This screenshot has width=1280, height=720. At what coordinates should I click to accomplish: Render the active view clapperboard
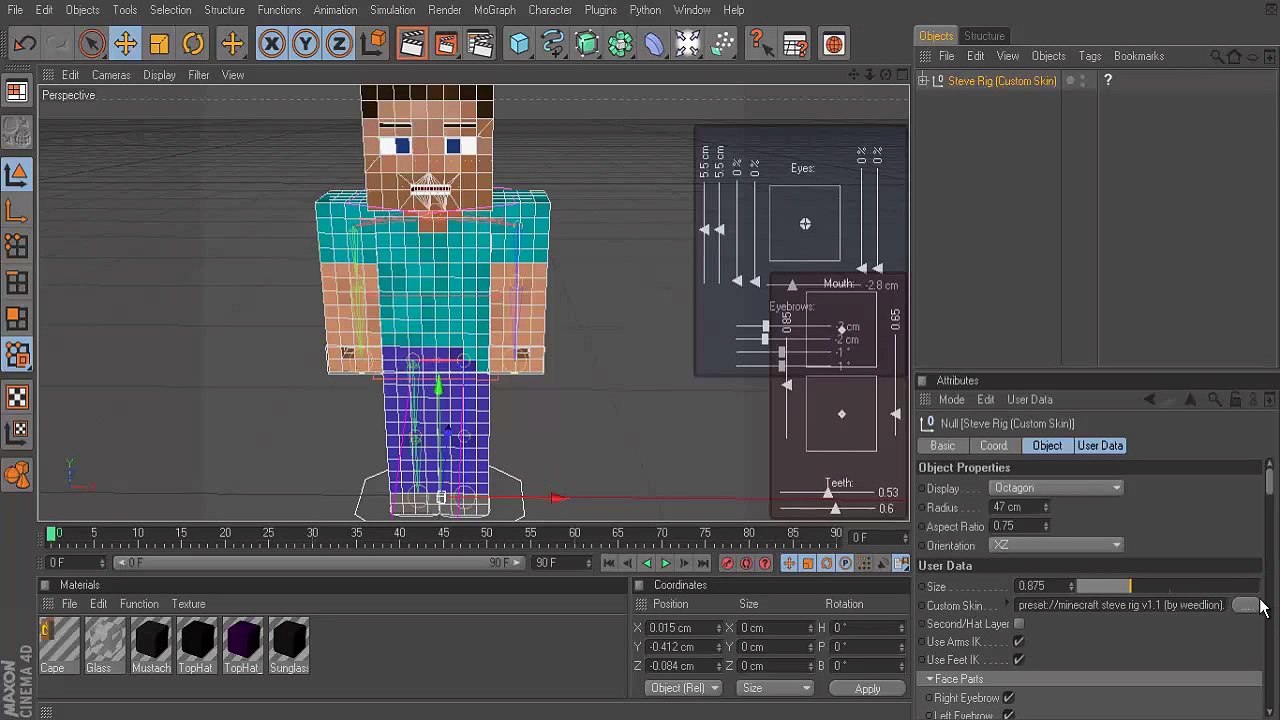412,44
